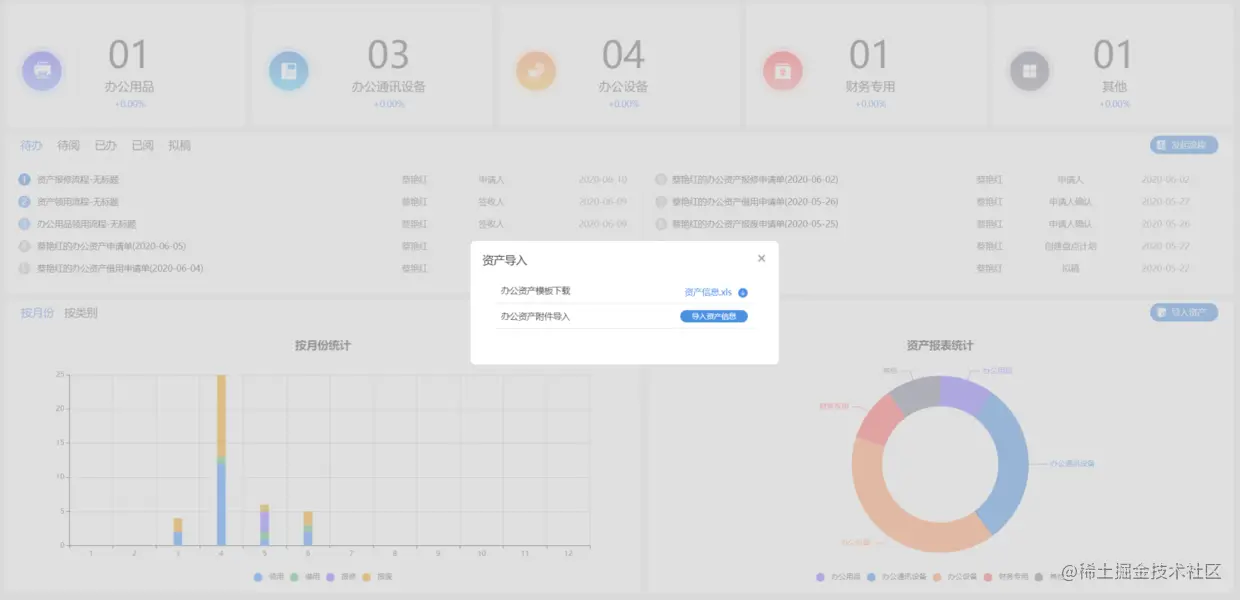Open 办公资产借用申请单(2020-05-26) entry
Viewport: 1240px width, 600px height.
pos(755,202)
